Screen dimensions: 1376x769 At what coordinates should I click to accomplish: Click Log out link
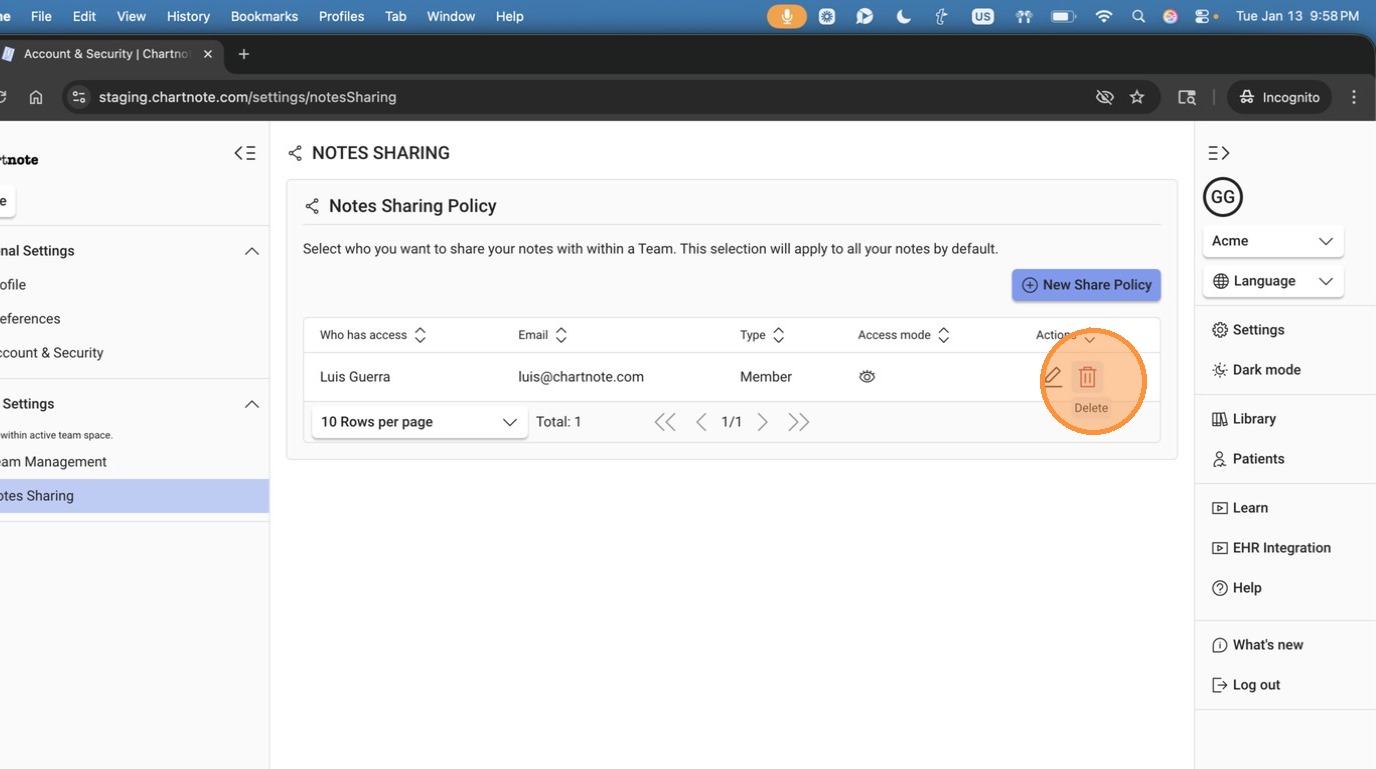click(1255, 685)
